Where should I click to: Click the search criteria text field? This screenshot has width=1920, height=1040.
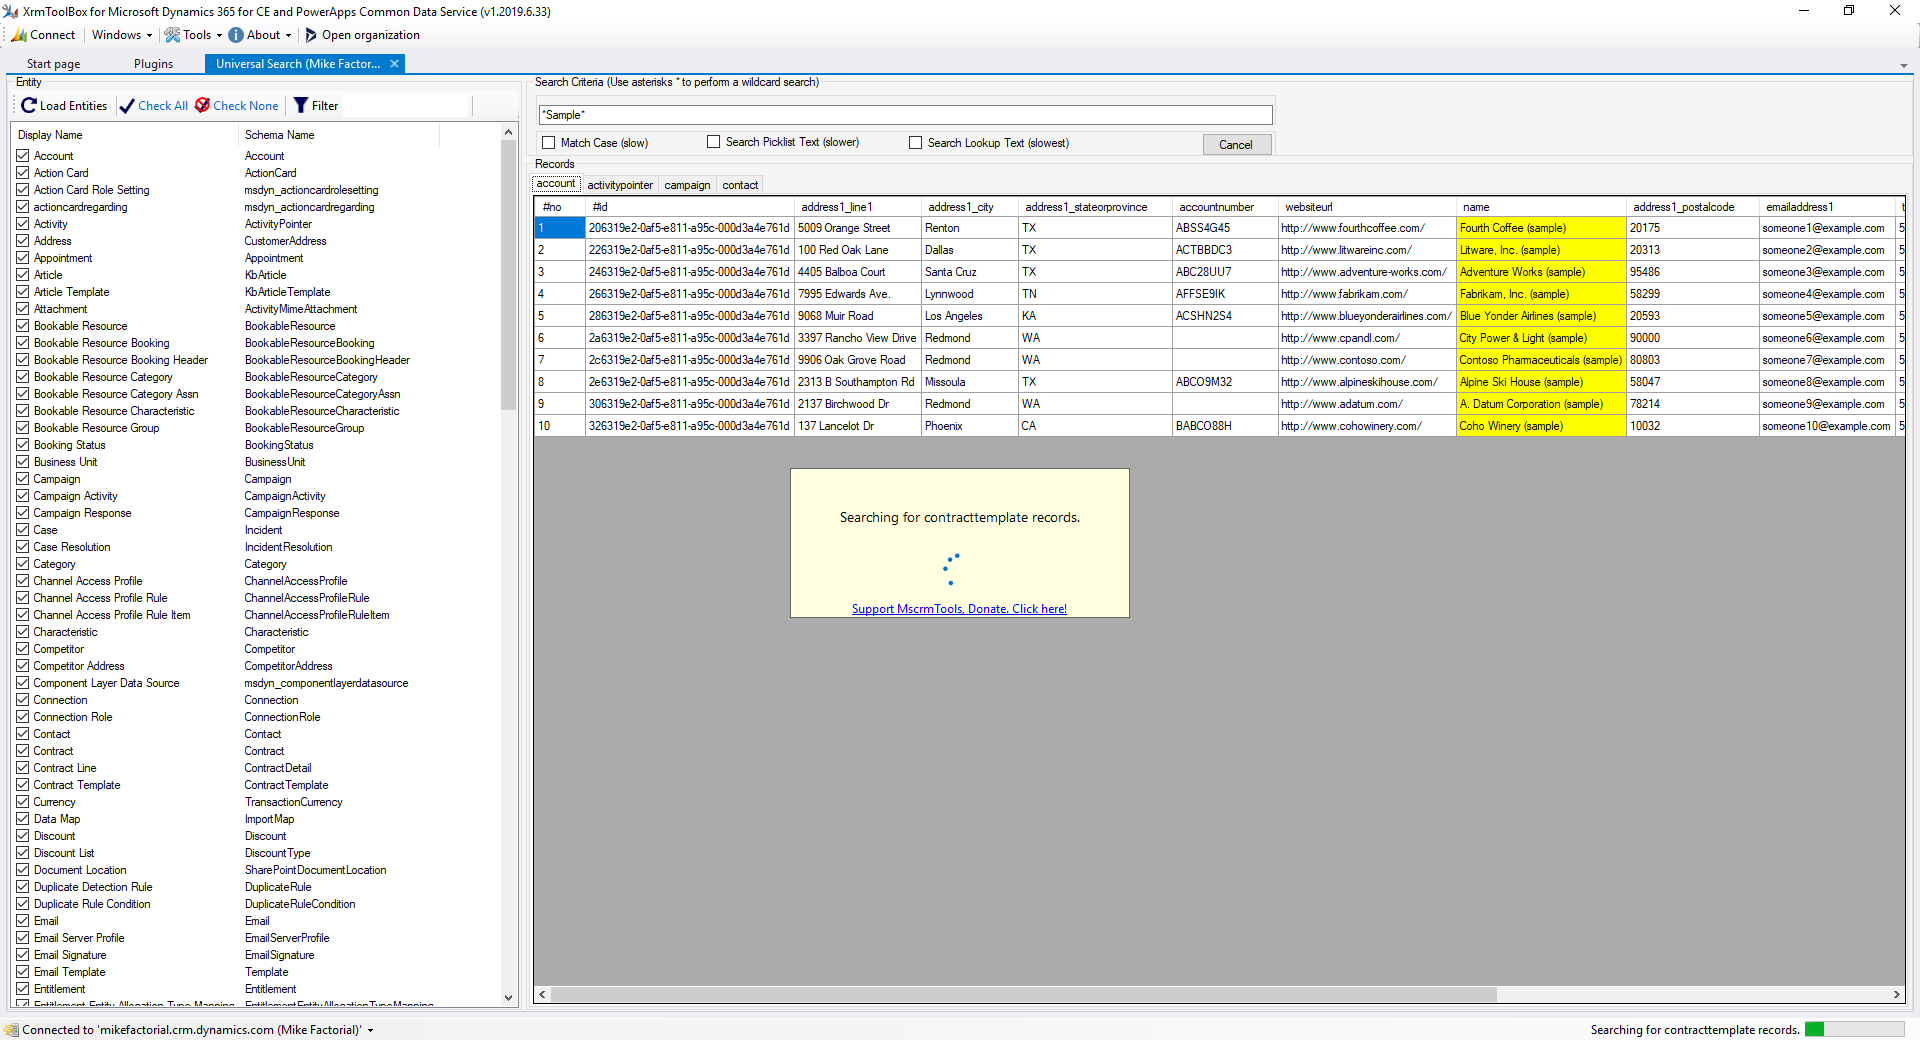click(905, 115)
